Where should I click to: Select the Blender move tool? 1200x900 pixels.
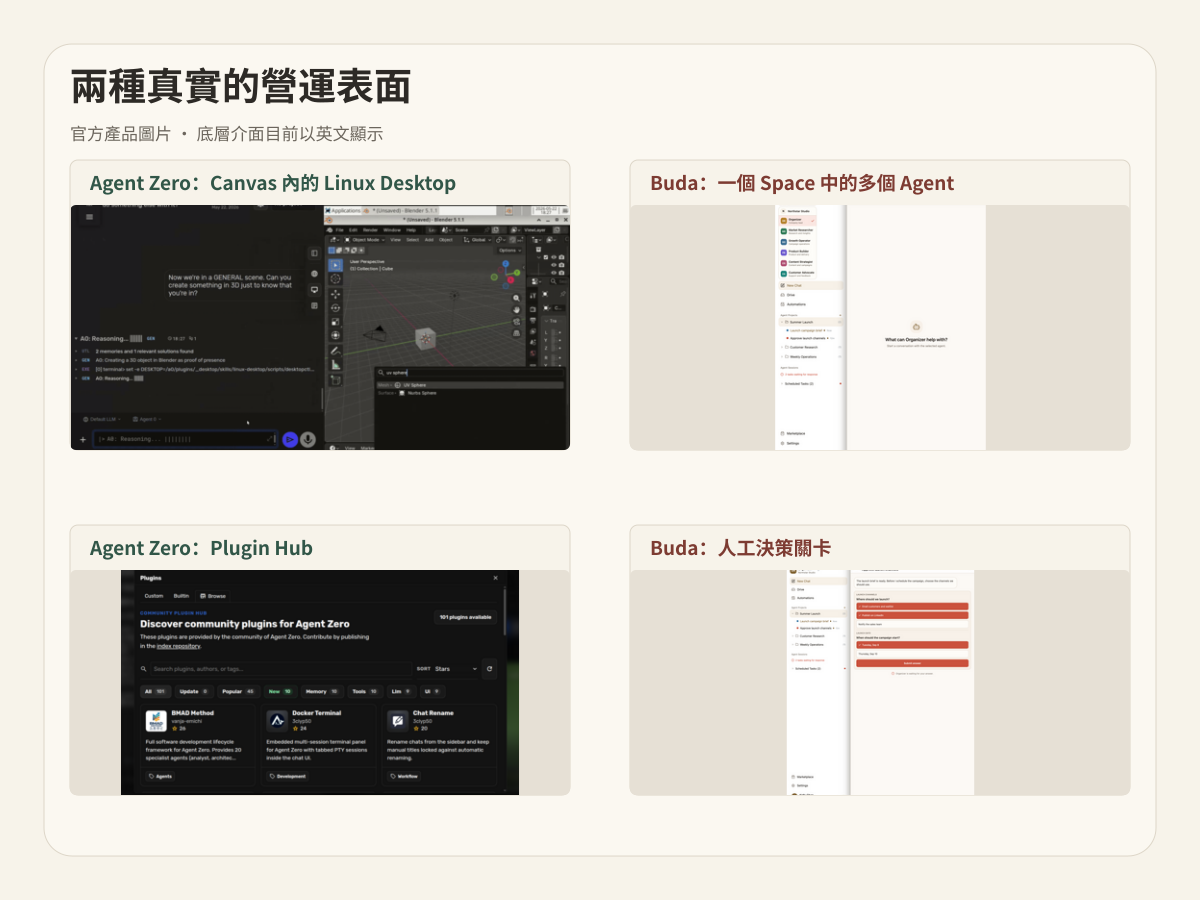(x=335, y=293)
